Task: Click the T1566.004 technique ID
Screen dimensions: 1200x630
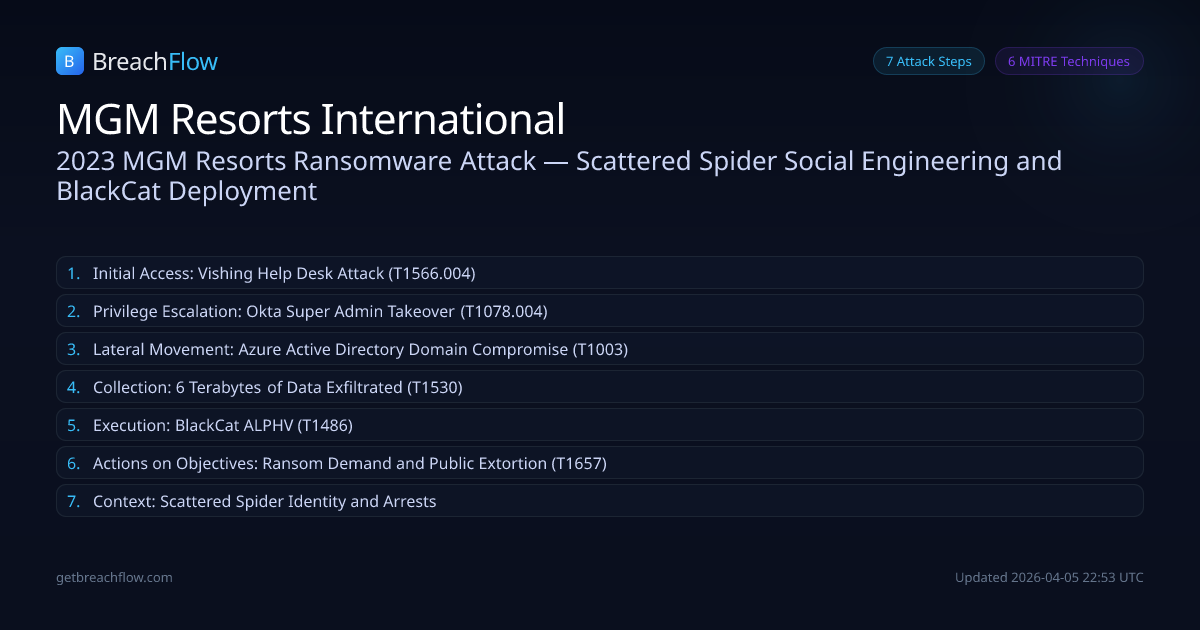Action: (434, 273)
